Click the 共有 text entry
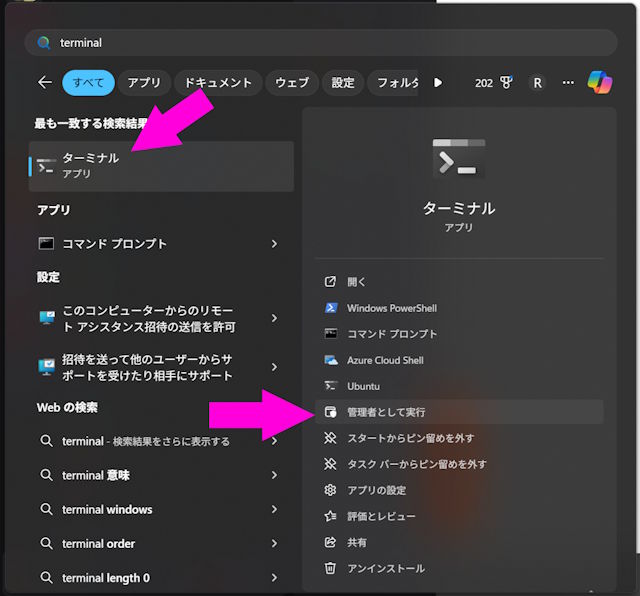This screenshot has width=640, height=596. [x=357, y=542]
